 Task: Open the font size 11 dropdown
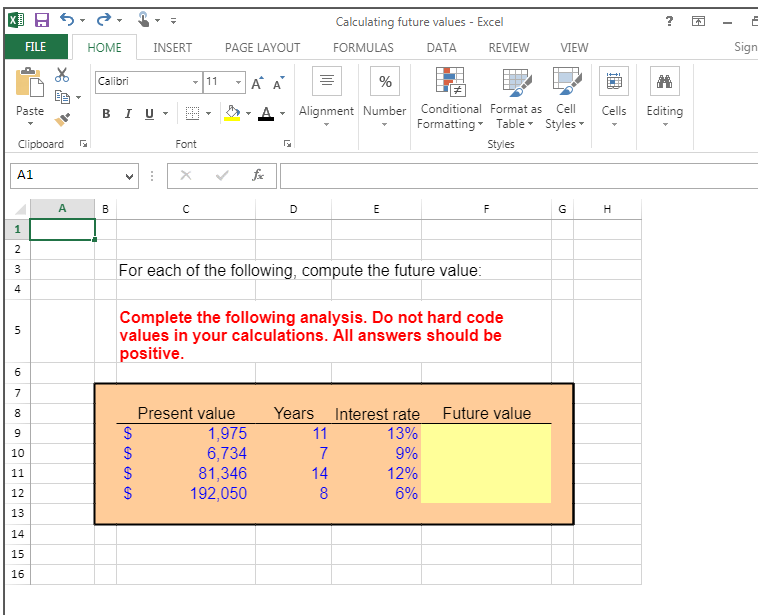(238, 82)
